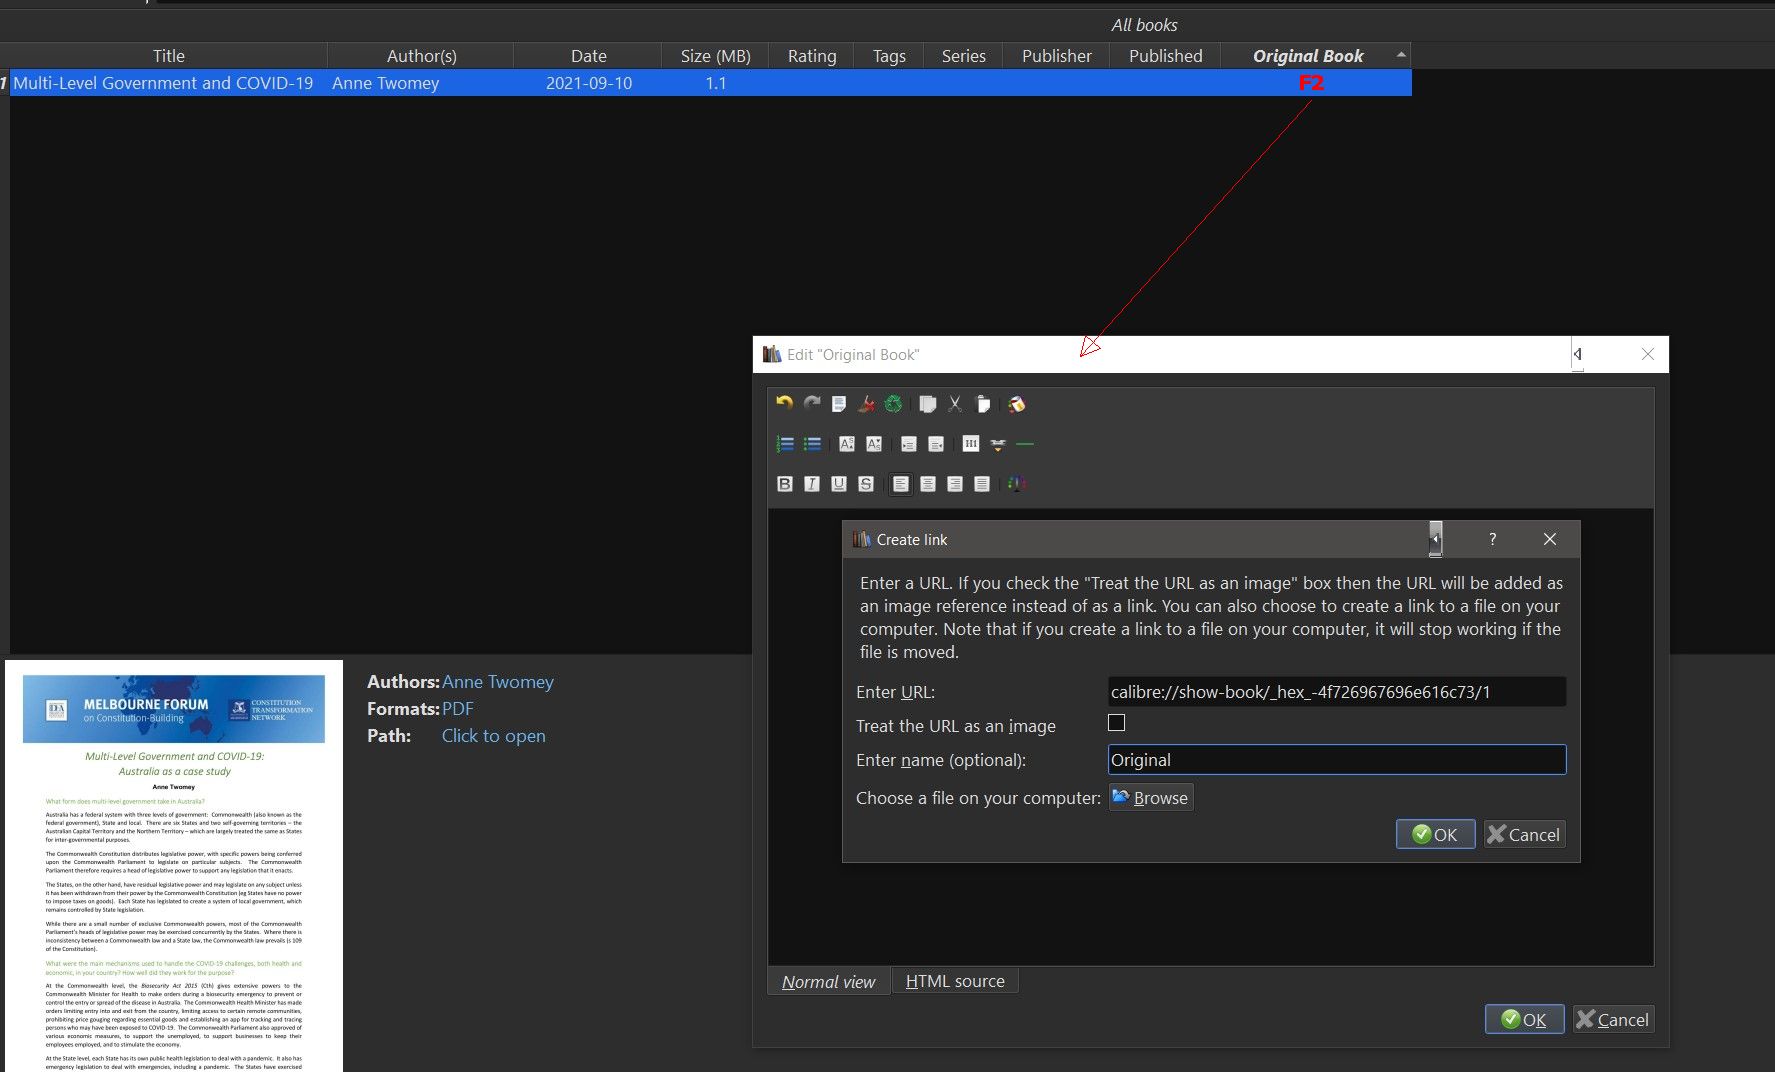Toggle bold formatting
The image size is (1775, 1072).
tap(785, 484)
